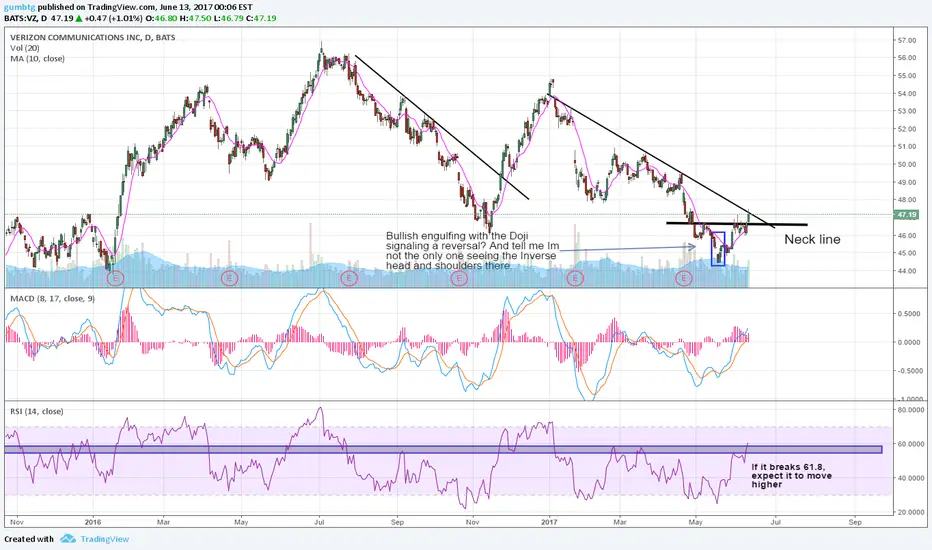Click the BATS:VZ ticker symbol in the header
932x550 pixels.
(x=22, y=18)
